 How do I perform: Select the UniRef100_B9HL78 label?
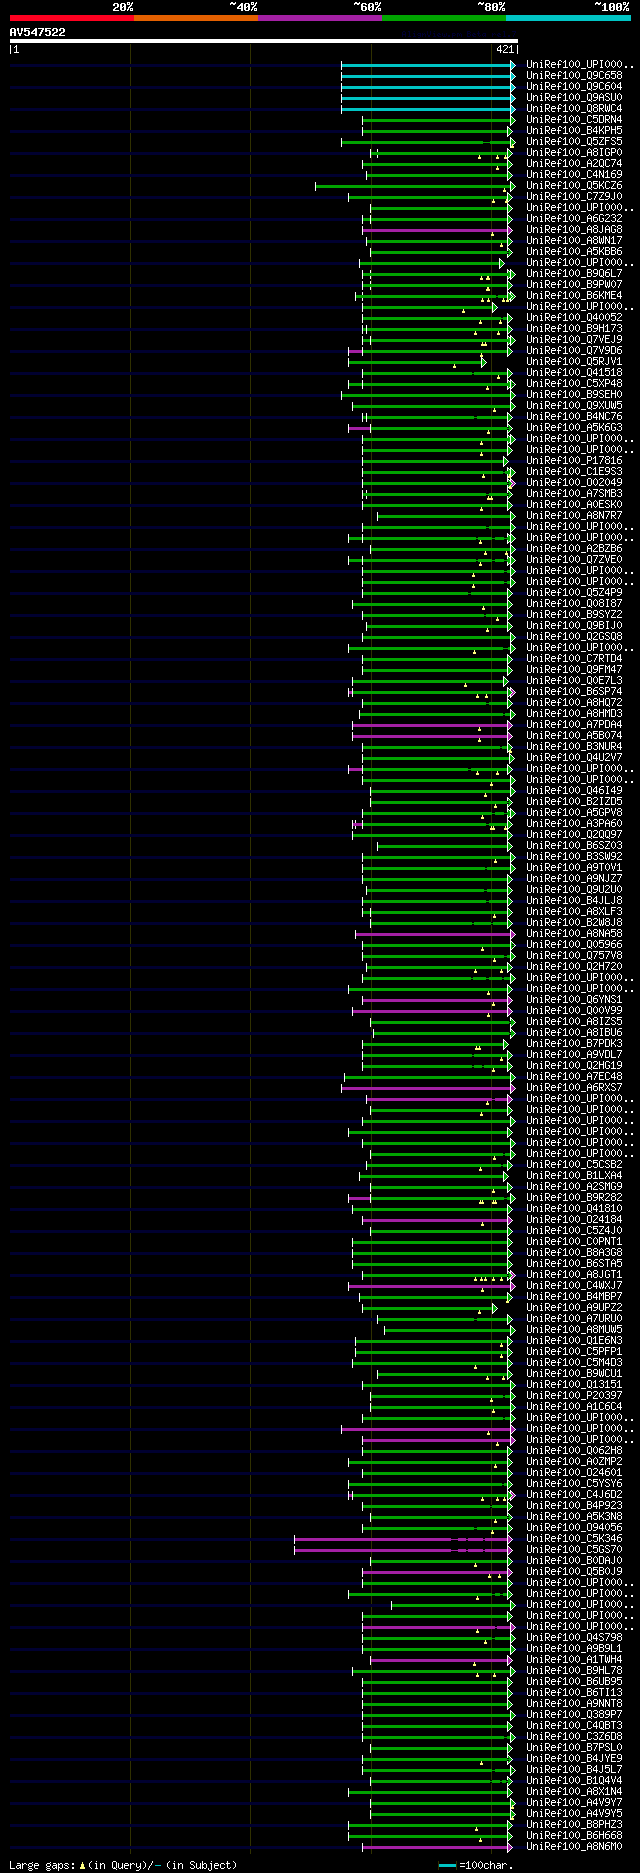tap(574, 1670)
